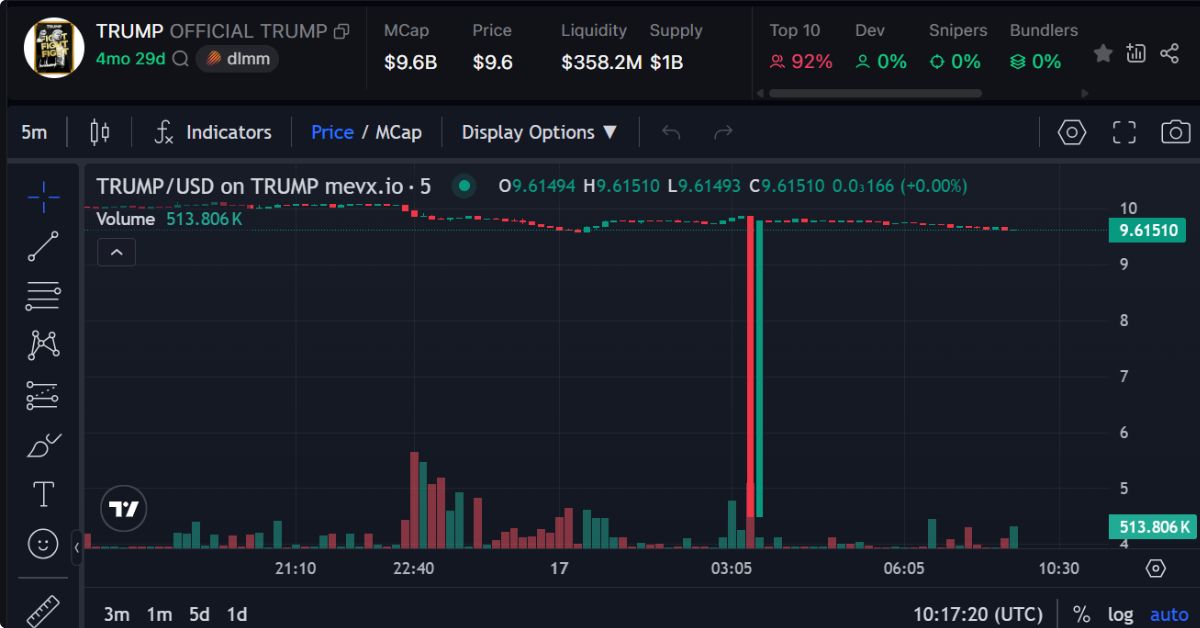Open the timezone menu showing 10:17:20 (UTC)

(x=978, y=614)
